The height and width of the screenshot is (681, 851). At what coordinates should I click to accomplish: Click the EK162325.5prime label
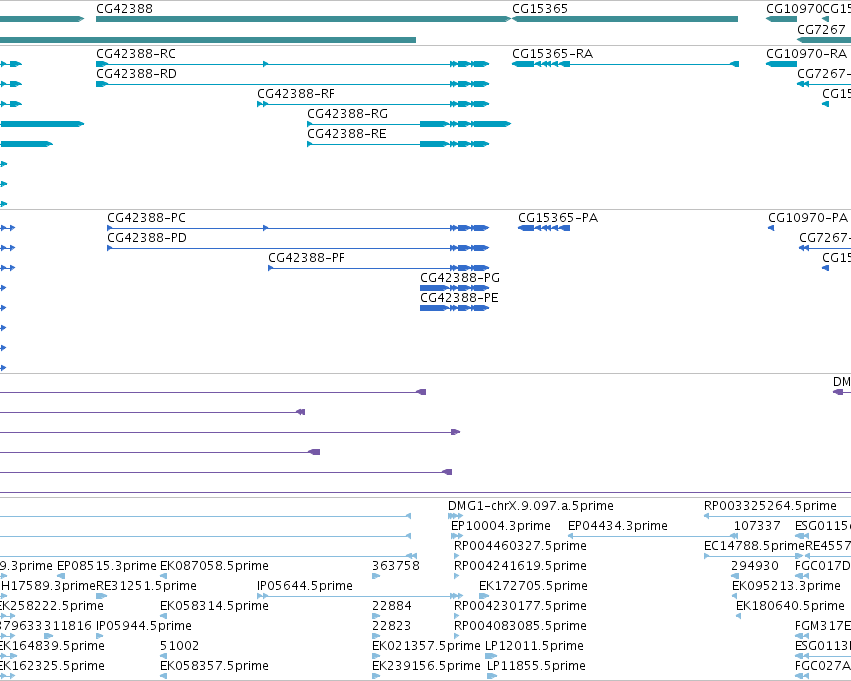point(52,667)
